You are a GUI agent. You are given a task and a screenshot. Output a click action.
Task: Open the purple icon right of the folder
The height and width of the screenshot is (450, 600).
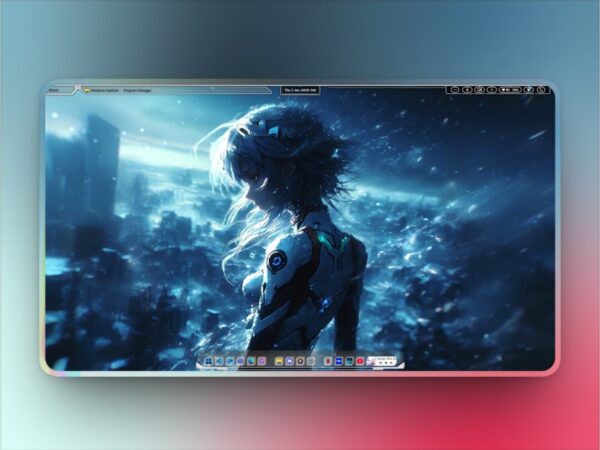289,361
